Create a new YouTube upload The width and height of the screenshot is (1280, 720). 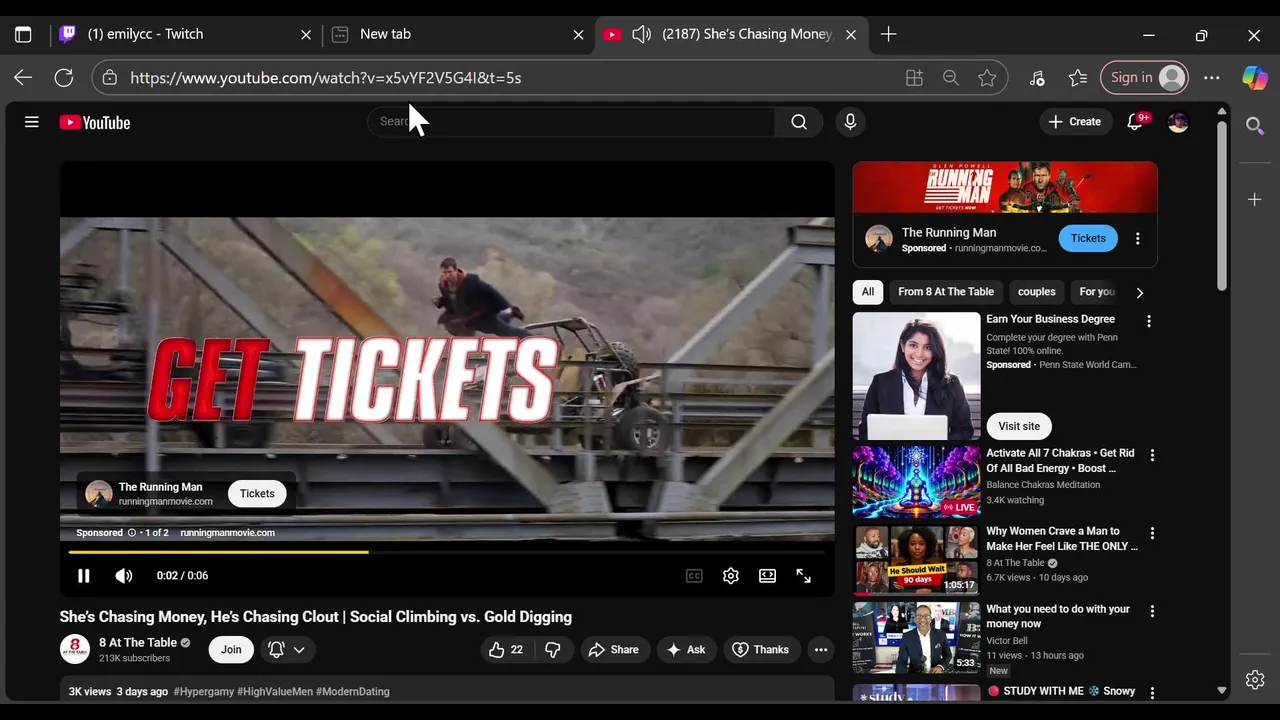[x=1075, y=122]
